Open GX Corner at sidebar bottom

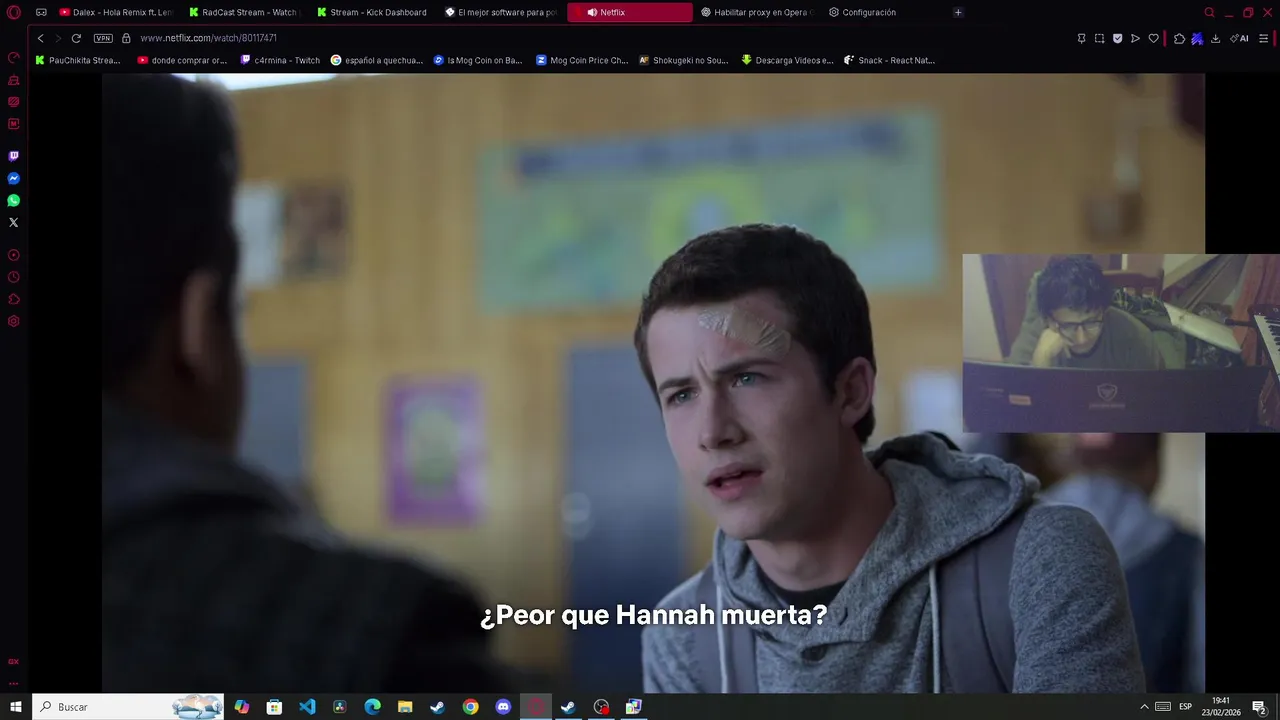tap(14, 662)
